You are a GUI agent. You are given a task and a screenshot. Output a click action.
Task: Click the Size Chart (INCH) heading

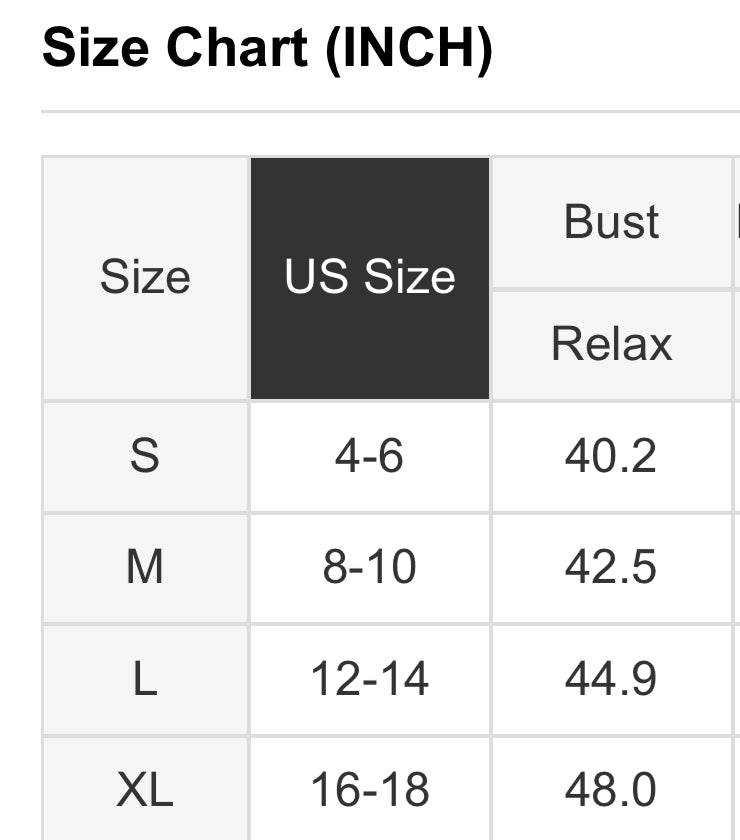267,48
